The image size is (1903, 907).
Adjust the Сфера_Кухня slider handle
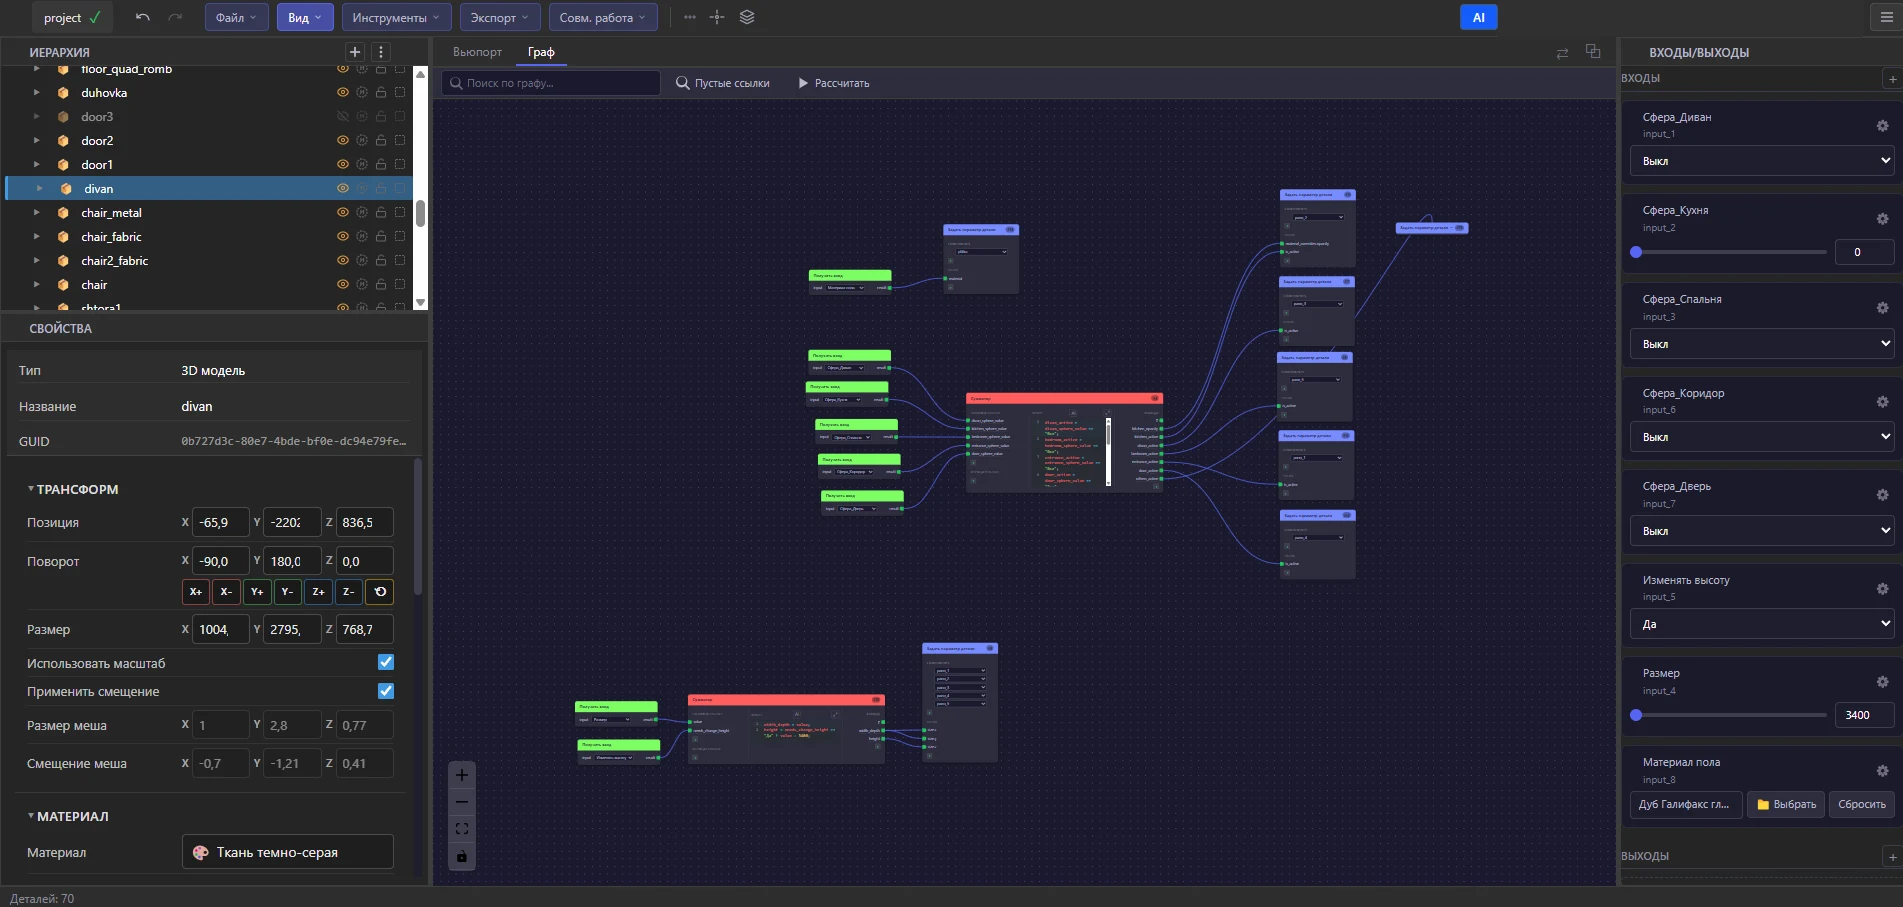click(x=1636, y=252)
